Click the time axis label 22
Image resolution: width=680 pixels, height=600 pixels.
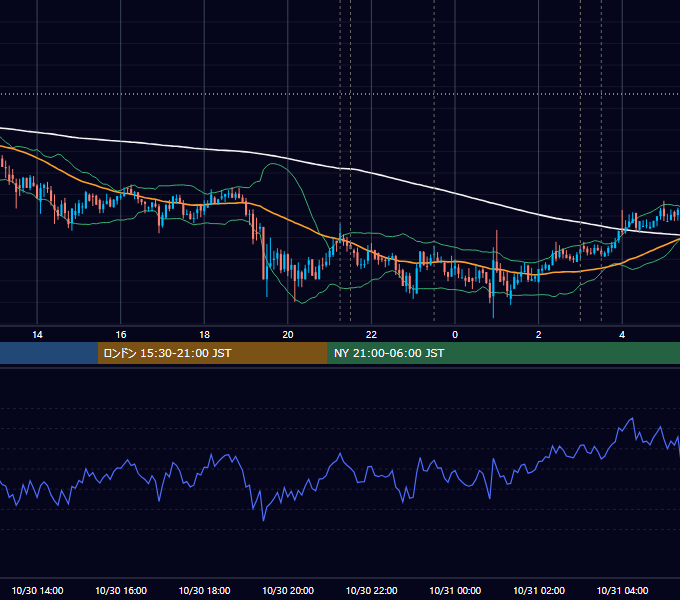point(371,335)
